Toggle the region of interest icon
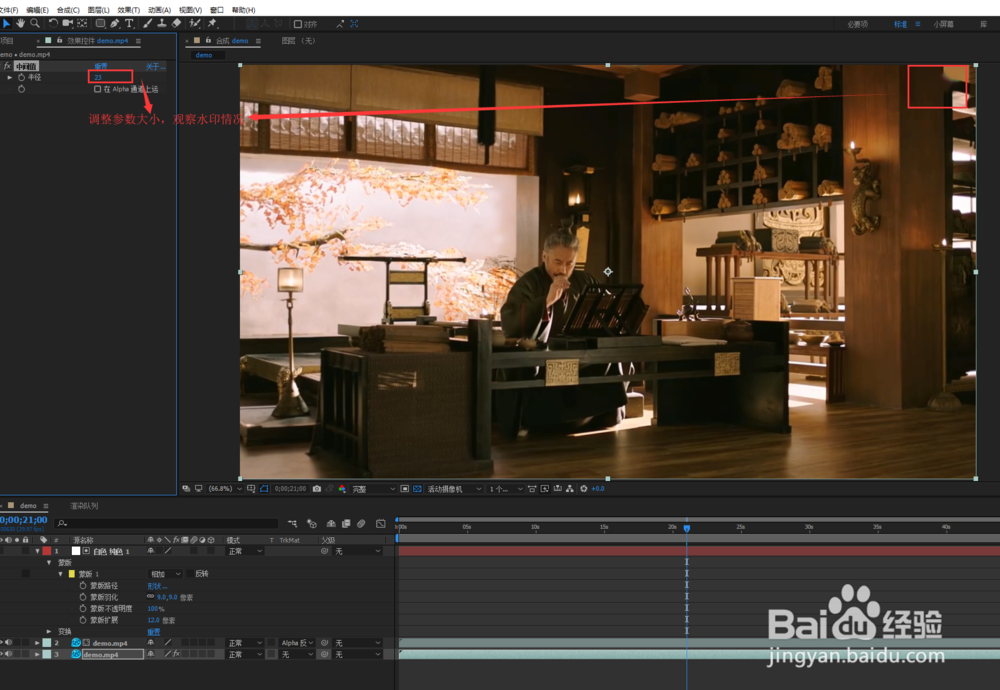The width and height of the screenshot is (1000, 690). [404, 488]
